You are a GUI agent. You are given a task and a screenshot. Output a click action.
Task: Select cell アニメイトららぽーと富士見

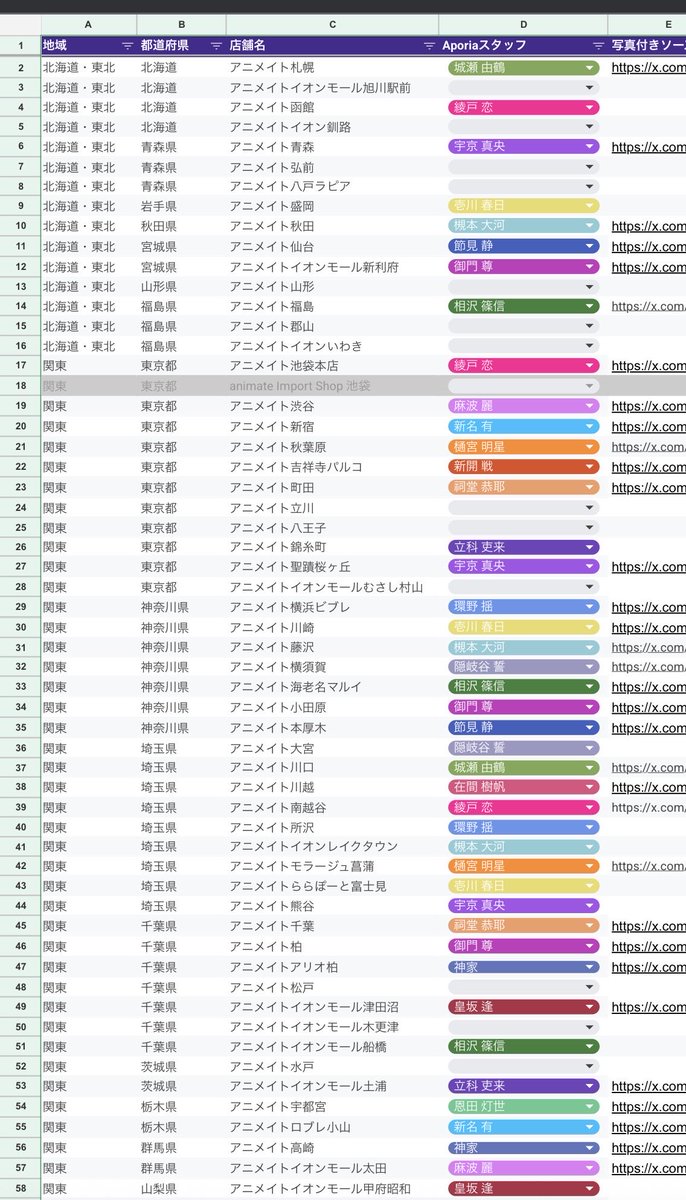(x=332, y=886)
